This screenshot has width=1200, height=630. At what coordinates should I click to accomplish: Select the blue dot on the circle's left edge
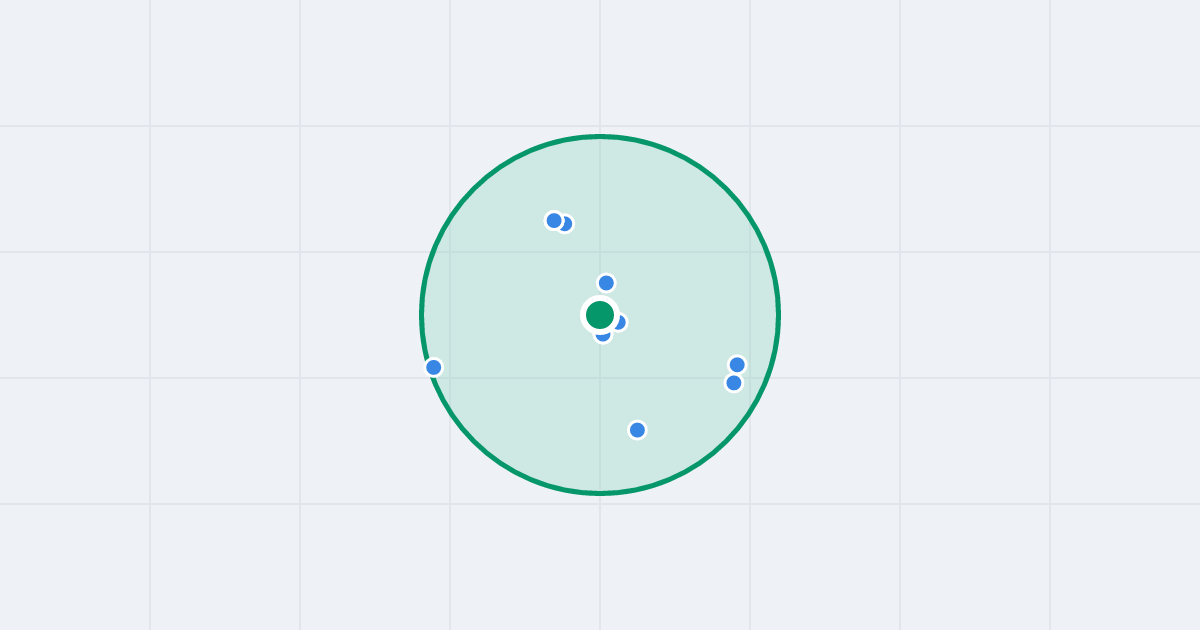coord(434,367)
